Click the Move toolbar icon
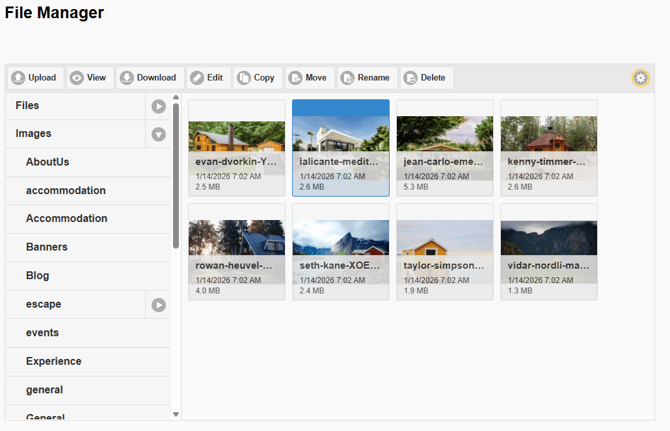Viewport: 670px width, 431px height. point(296,78)
